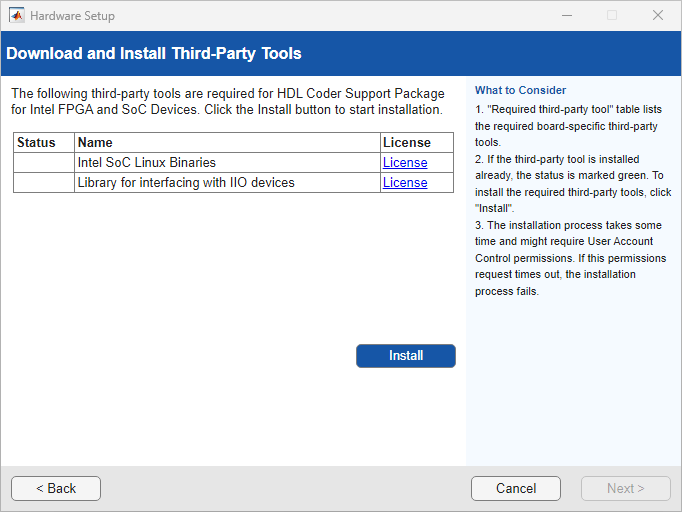Click status cell of IIO library row
The image size is (682, 512).
(x=44, y=183)
